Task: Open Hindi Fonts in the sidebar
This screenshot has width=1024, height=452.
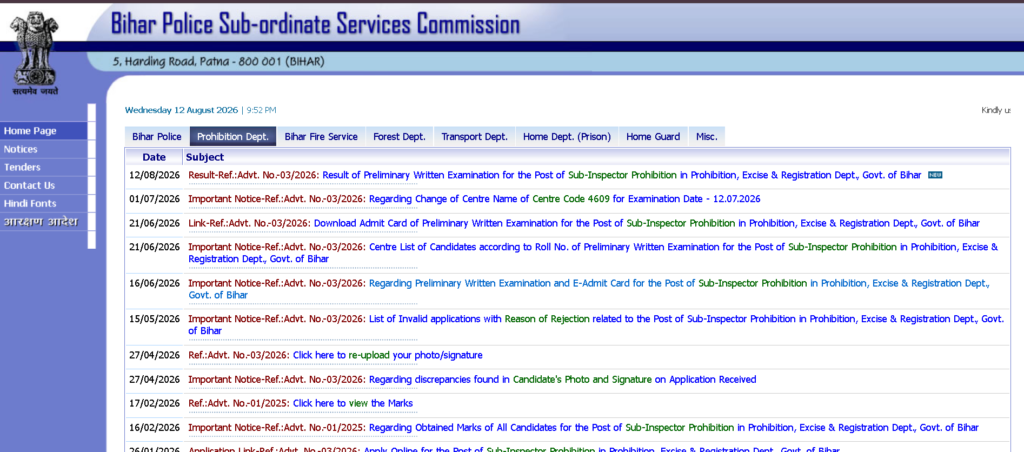Action: coord(43,203)
